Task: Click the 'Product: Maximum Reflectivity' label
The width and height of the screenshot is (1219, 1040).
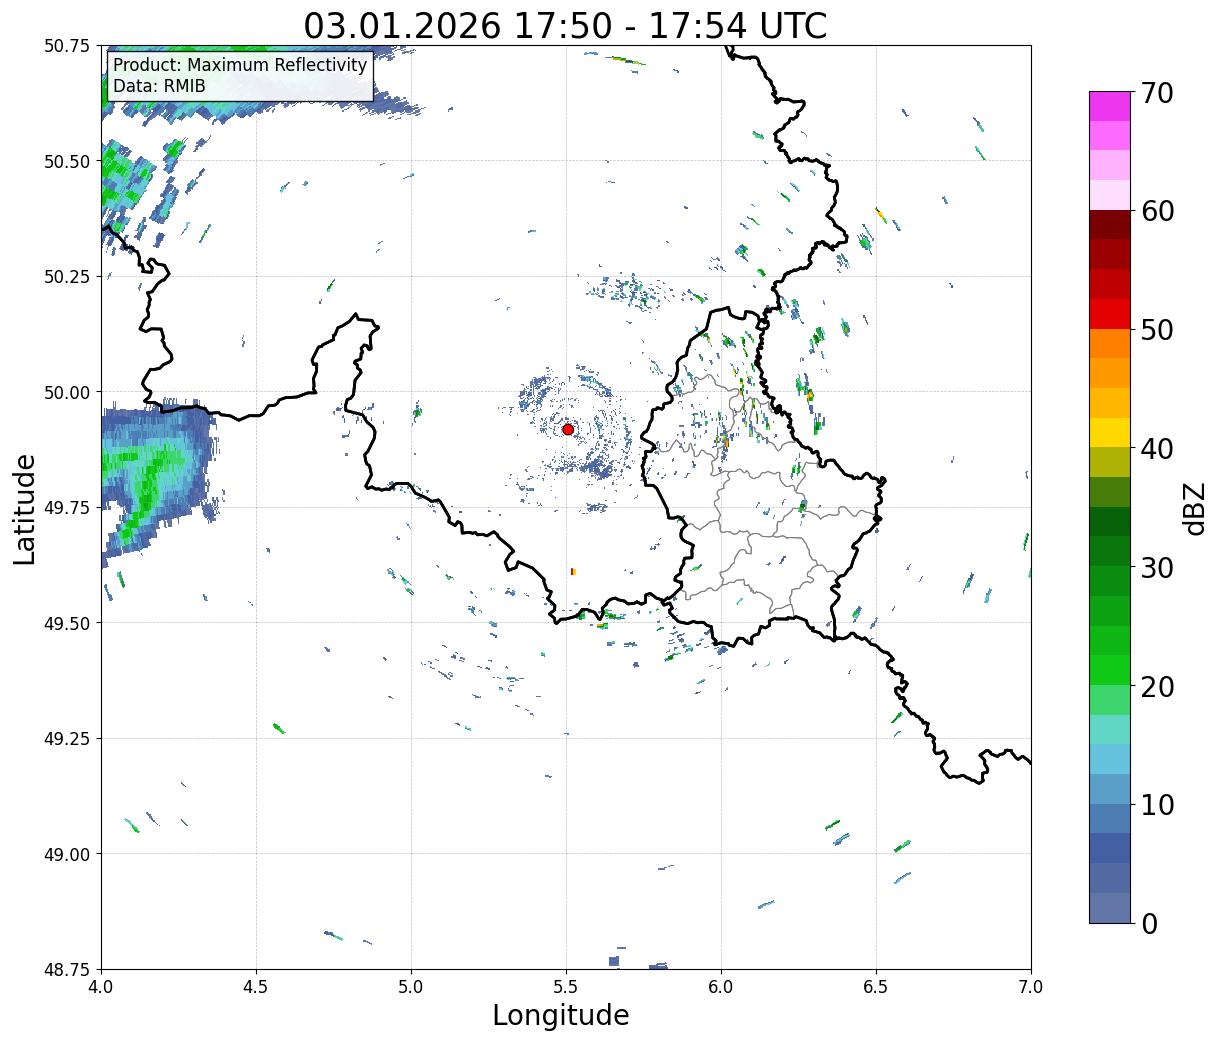Action: (240, 65)
